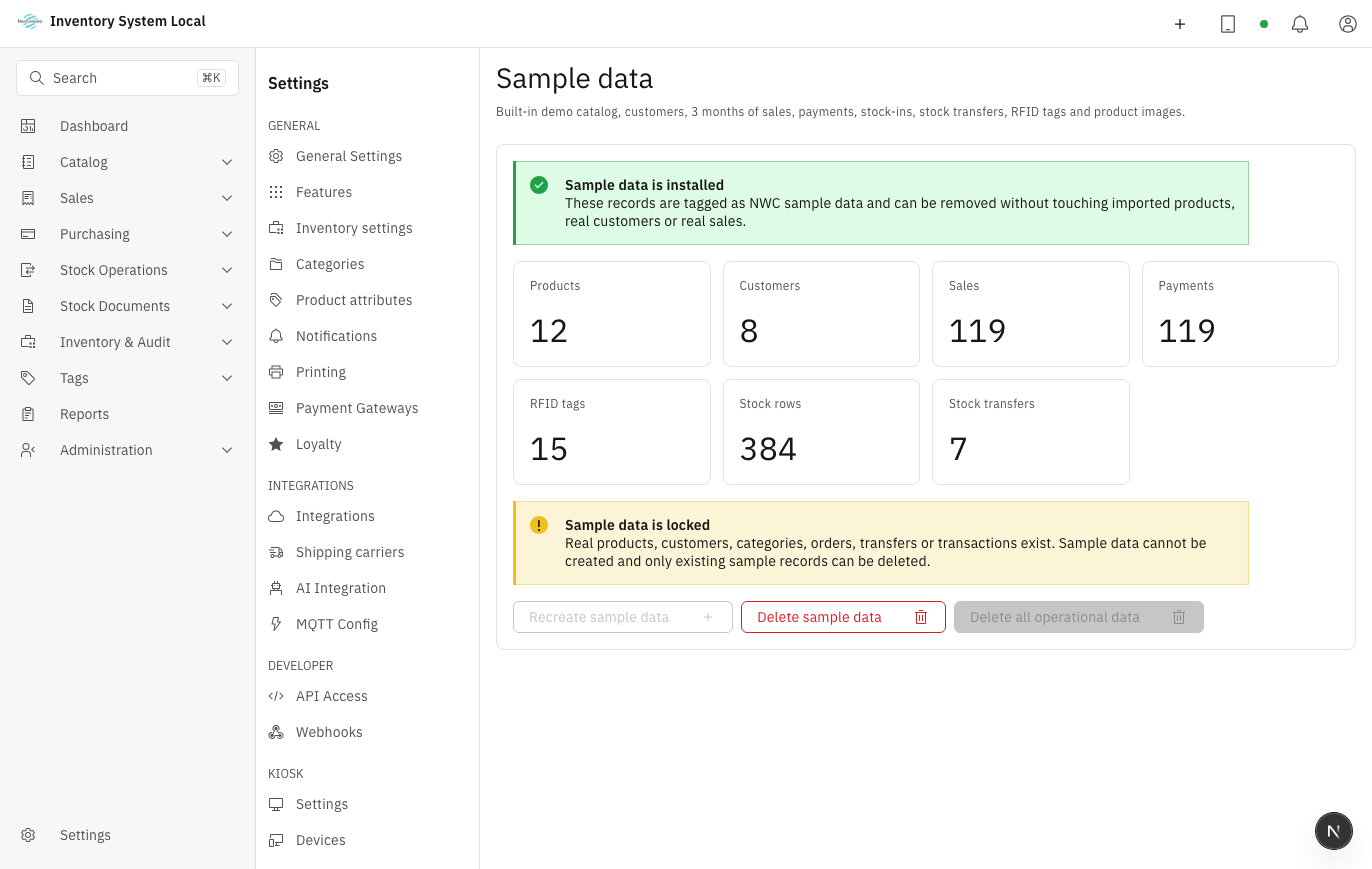Click the Shipping carriers truck icon
Viewport: 1372px width, 869px height.
click(x=276, y=552)
